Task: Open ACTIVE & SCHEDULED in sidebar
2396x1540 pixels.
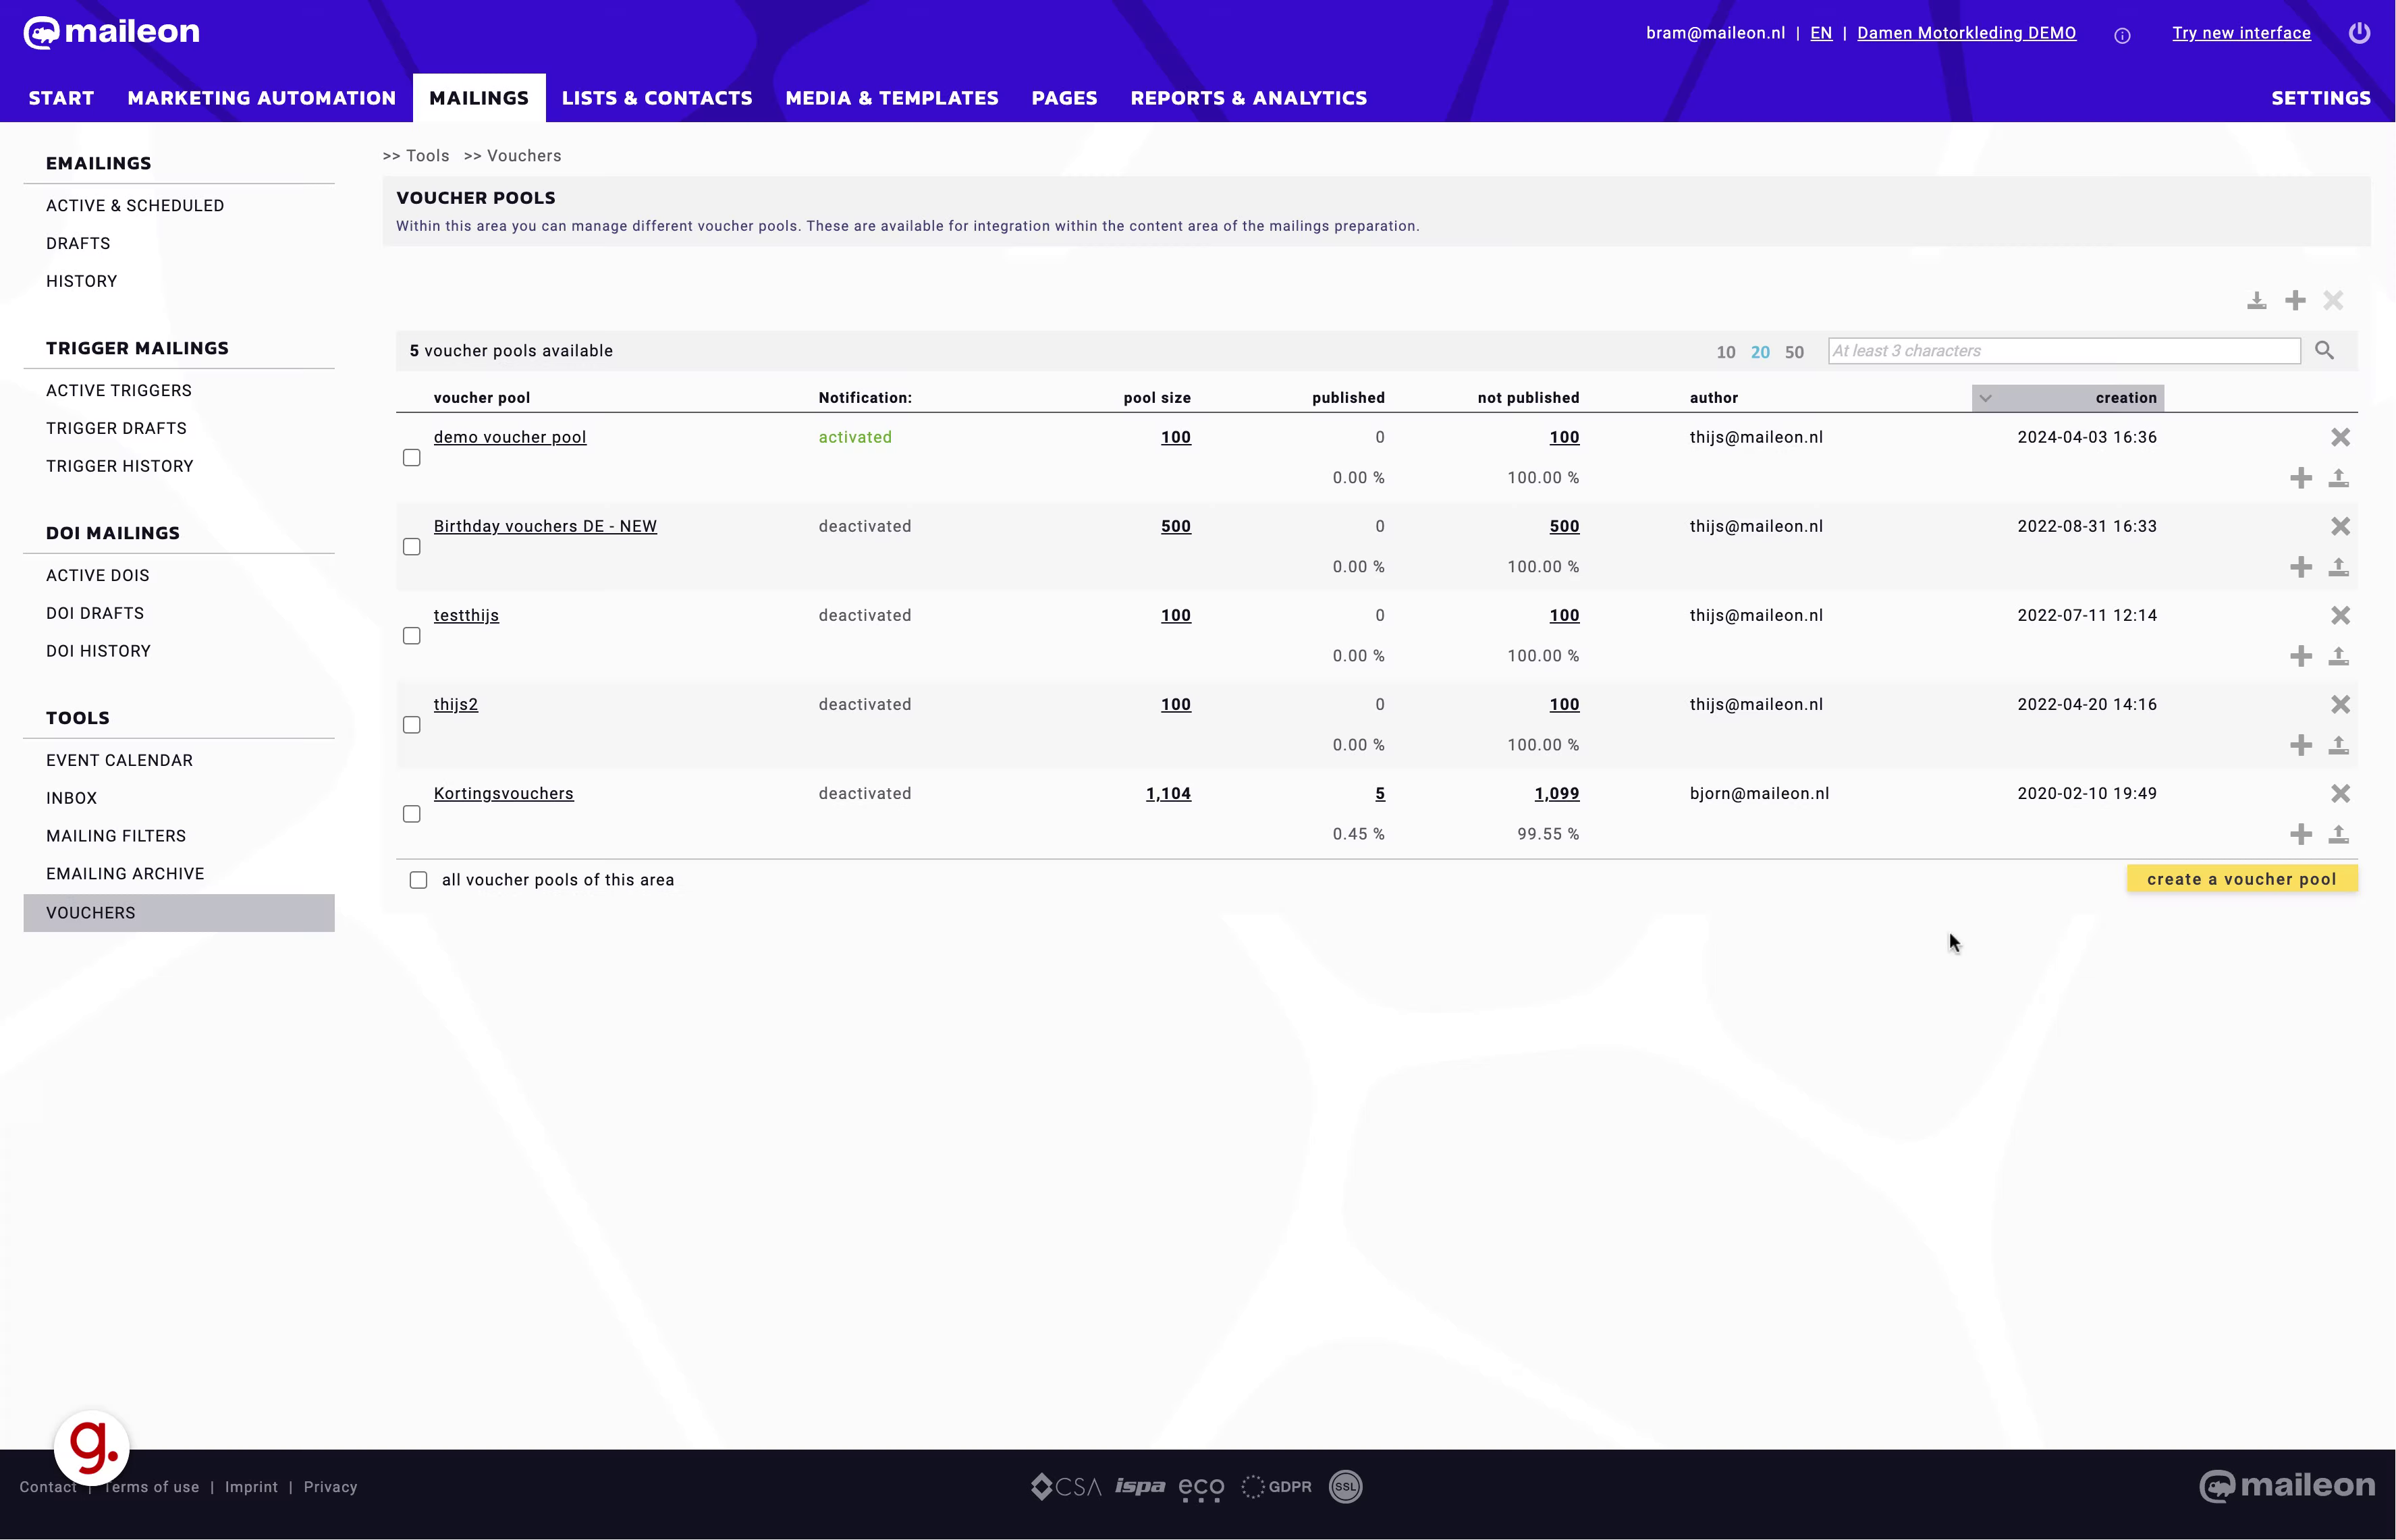Action: pos(135,205)
